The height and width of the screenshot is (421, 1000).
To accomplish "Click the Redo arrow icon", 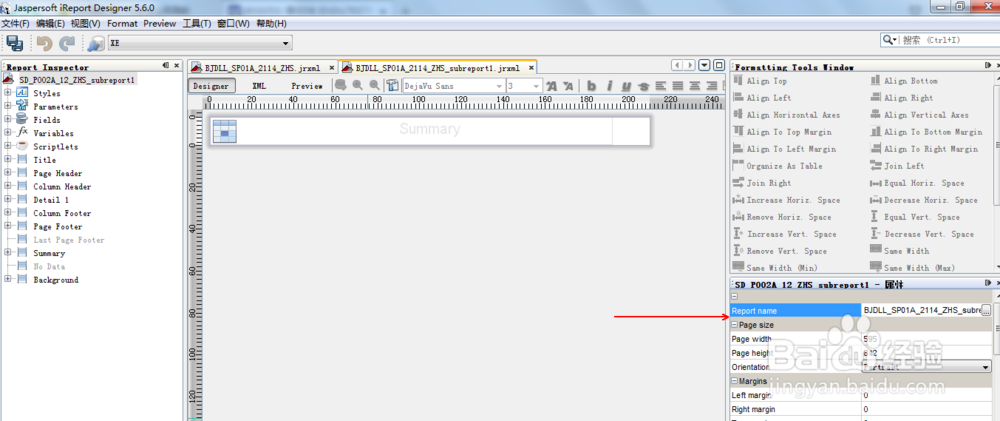I will coord(67,43).
